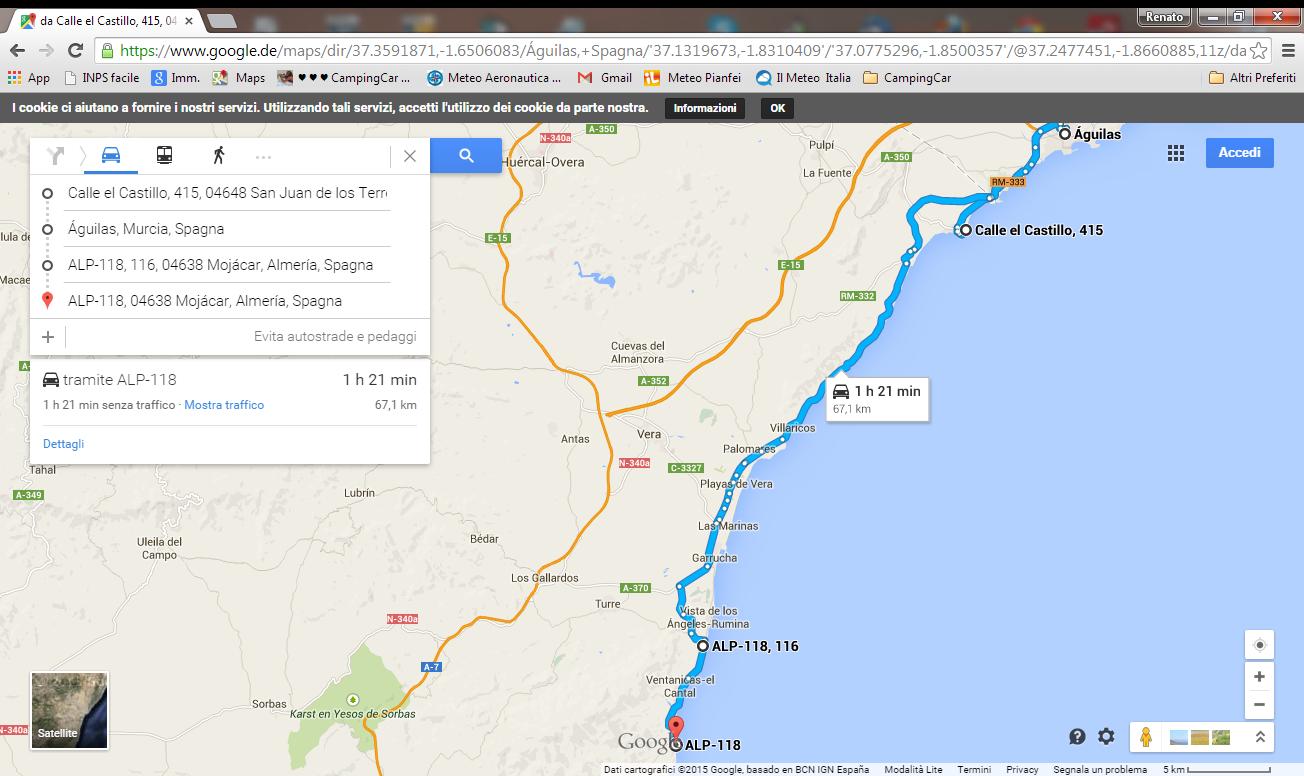The height and width of the screenshot is (776, 1304).
Task: Click ALP-118, 116 waypoint label
Action: pos(755,646)
